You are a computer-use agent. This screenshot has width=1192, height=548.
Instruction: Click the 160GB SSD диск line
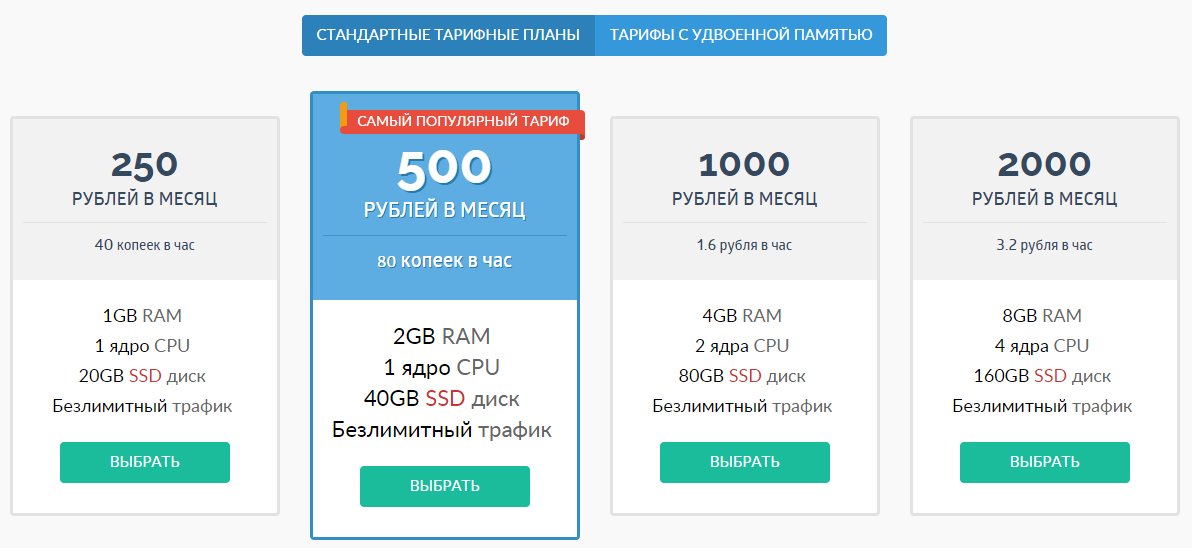pyautogui.click(x=1042, y=376)
